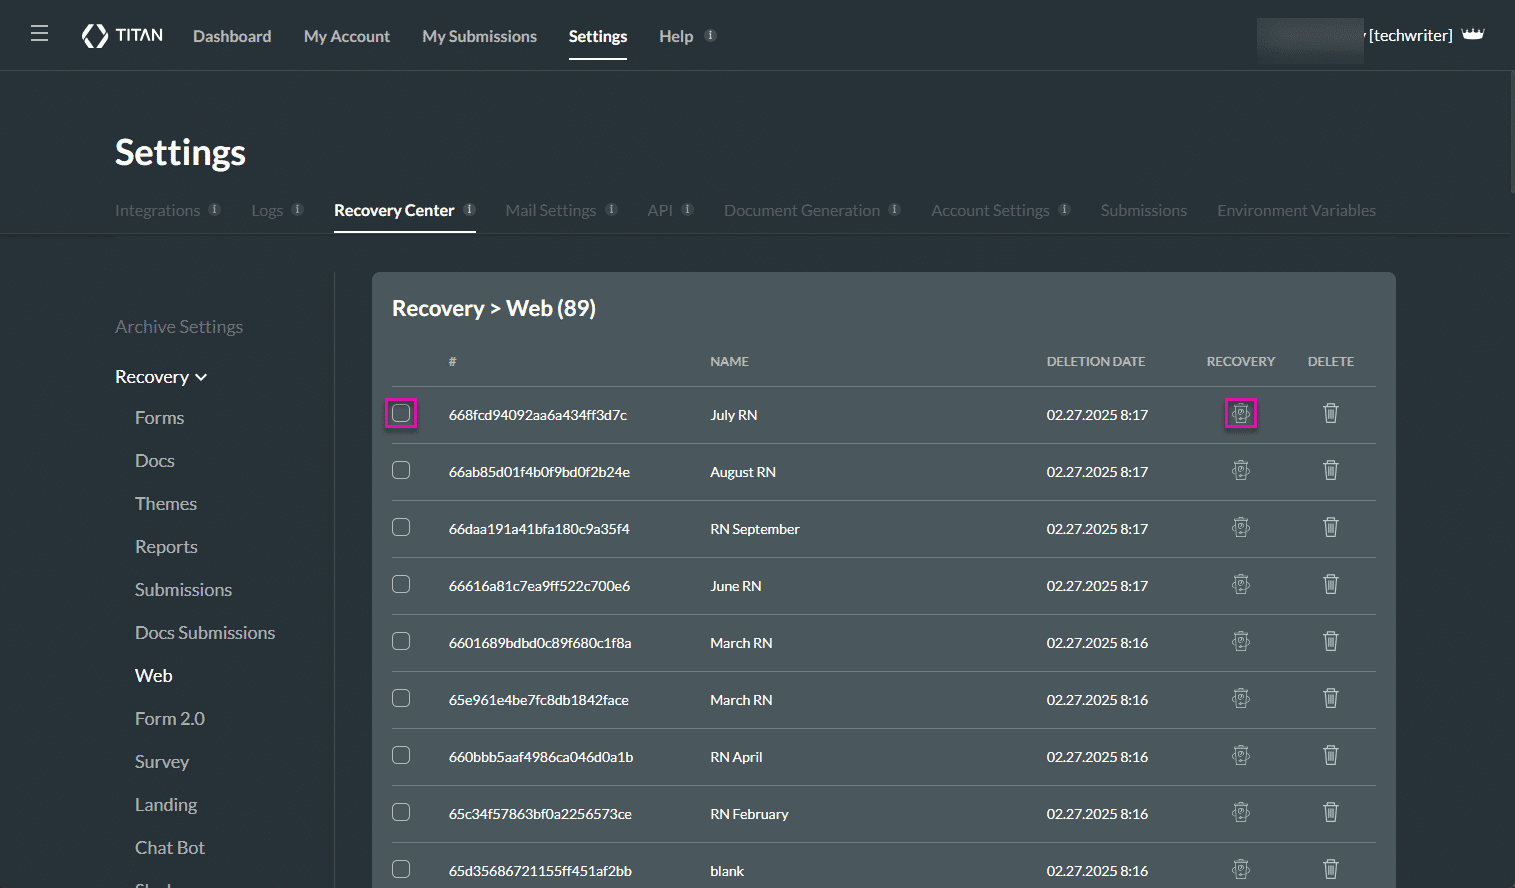The height and width of the screenshot is (888, 1515).
Task: Switch to the Mail Settings tab
Action: click(550, 210)
